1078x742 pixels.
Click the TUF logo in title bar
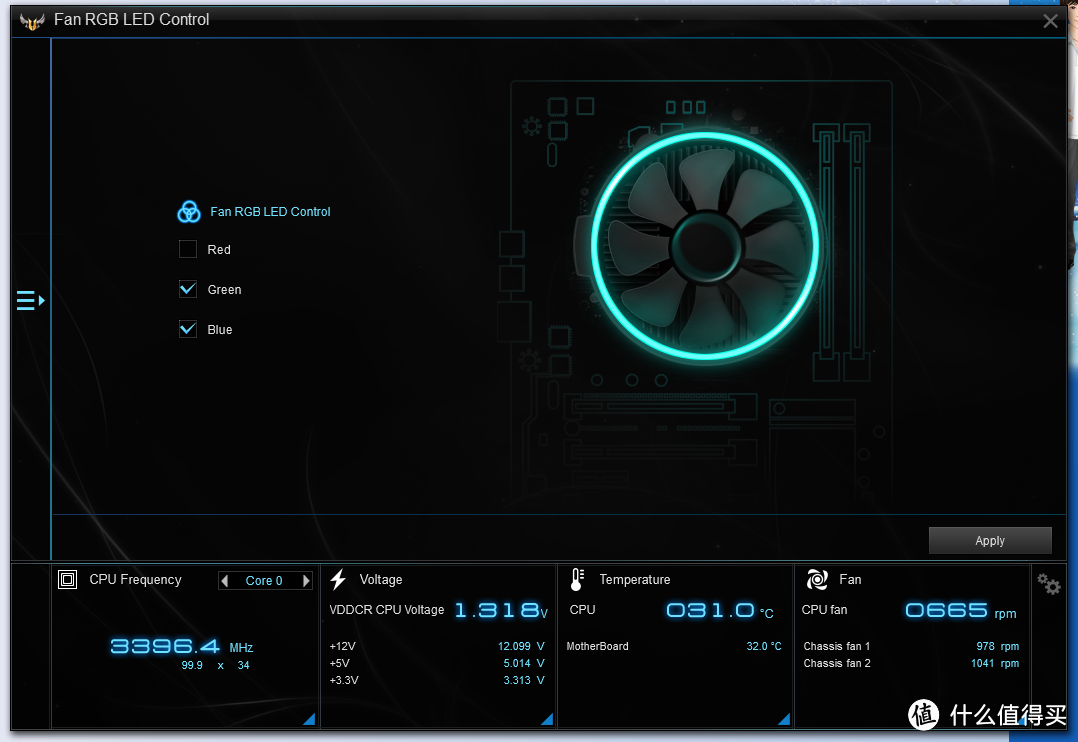32,21
